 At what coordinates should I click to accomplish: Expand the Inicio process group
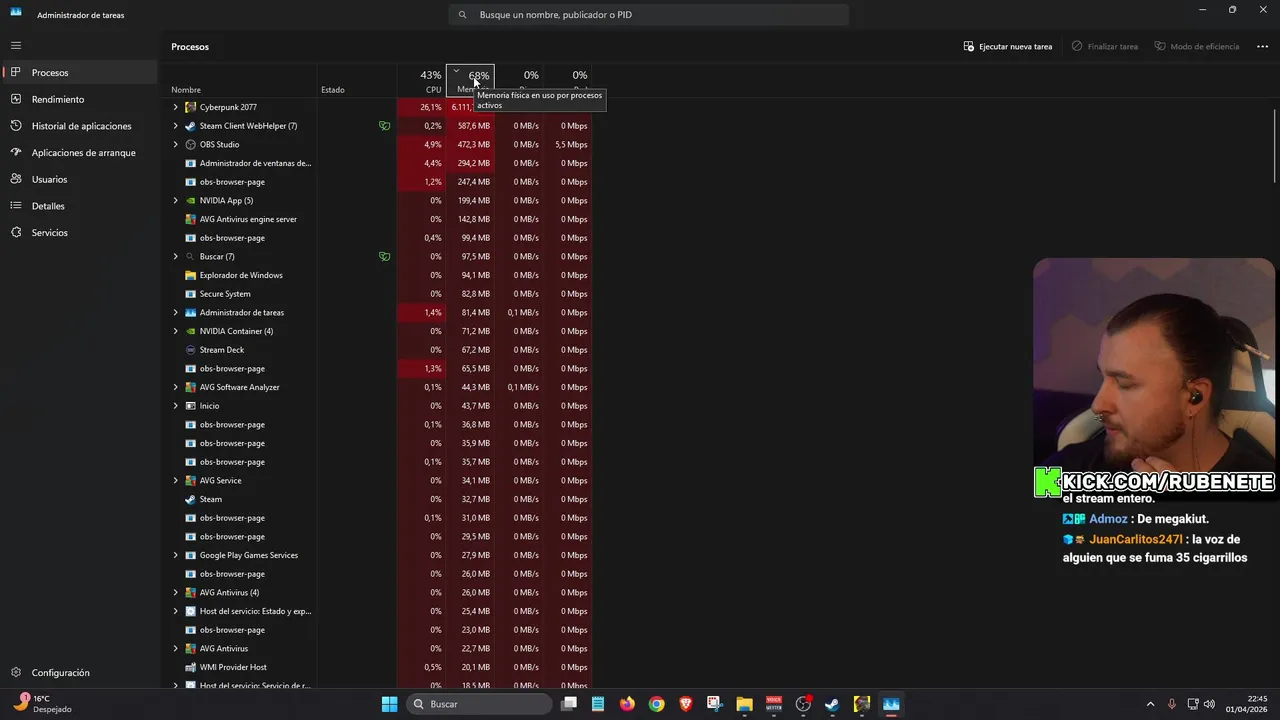176,406
